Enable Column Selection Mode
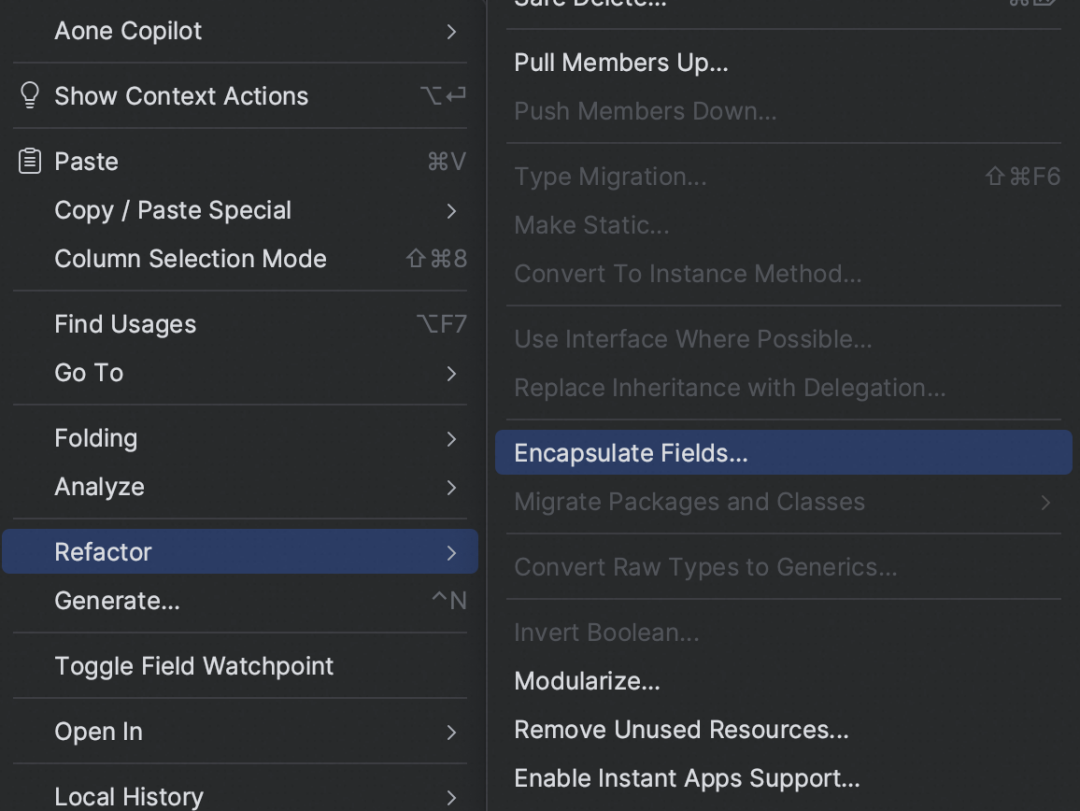1080x811 pixels. pyautogui.click(x=240, y=259)
